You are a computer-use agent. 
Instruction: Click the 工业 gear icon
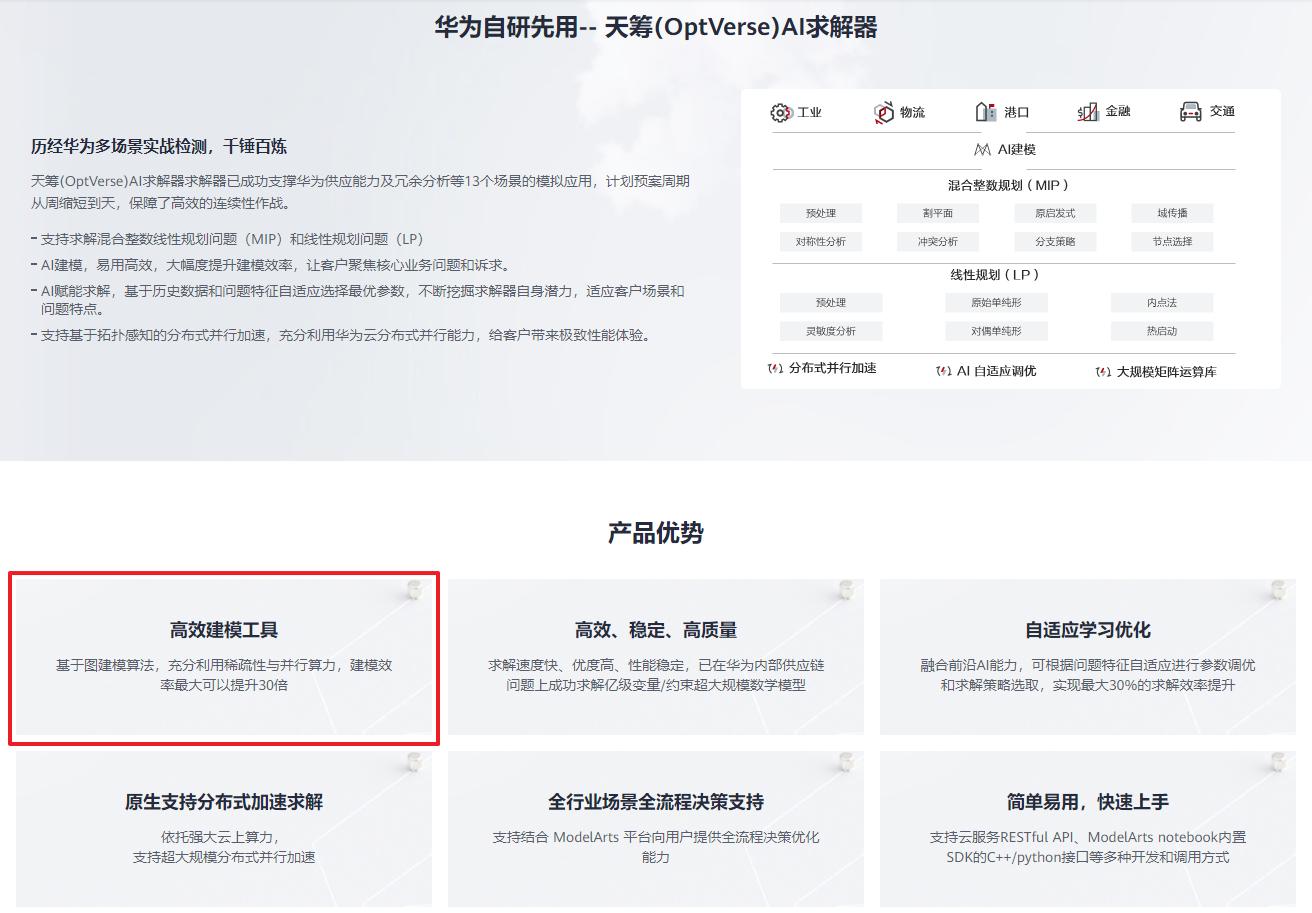pyautogui.click(x=781, y=112)
